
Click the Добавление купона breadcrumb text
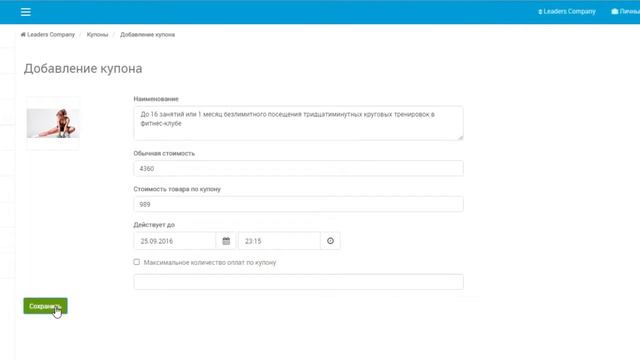(147, 35)
